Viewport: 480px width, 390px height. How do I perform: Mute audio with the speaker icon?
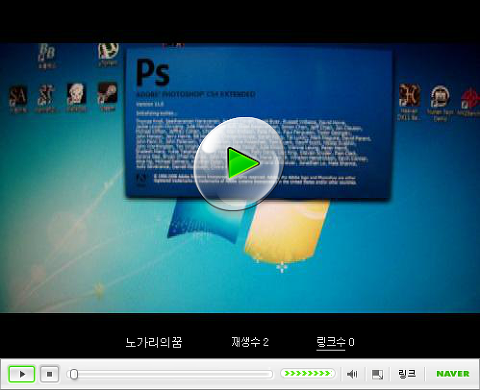(352, 374)
